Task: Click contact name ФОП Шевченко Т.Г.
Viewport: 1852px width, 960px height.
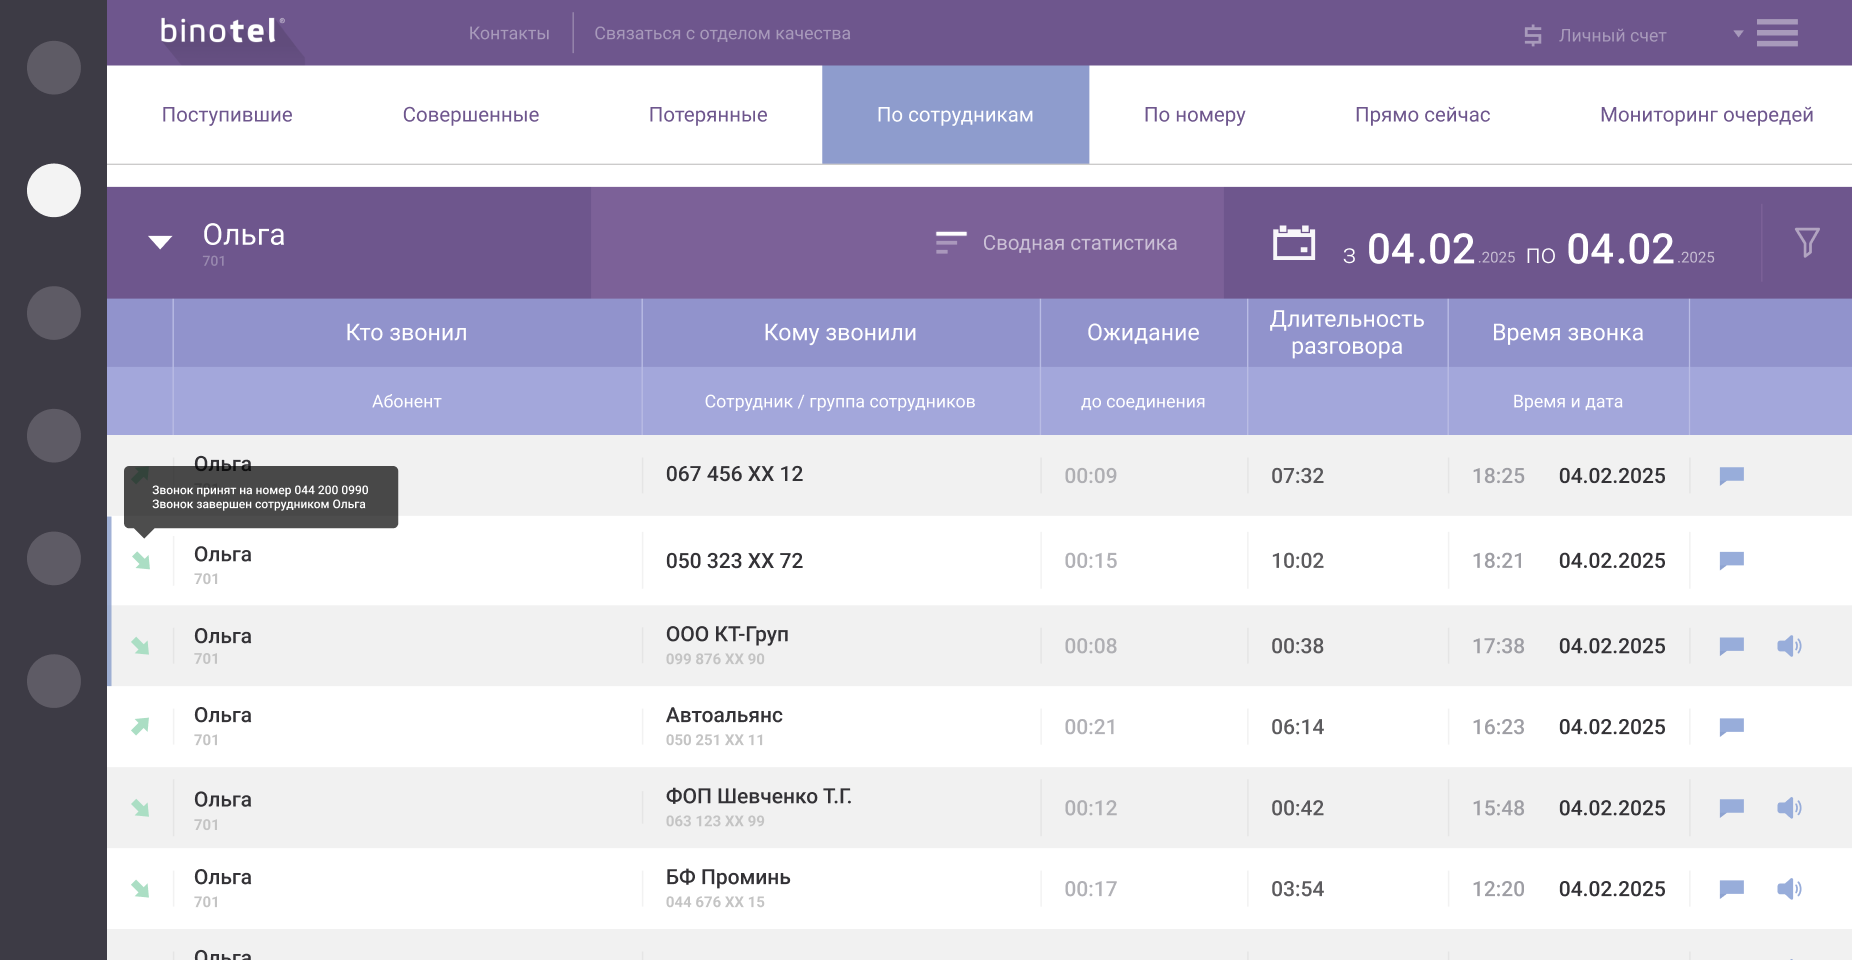Action: (x=758, y=796)
